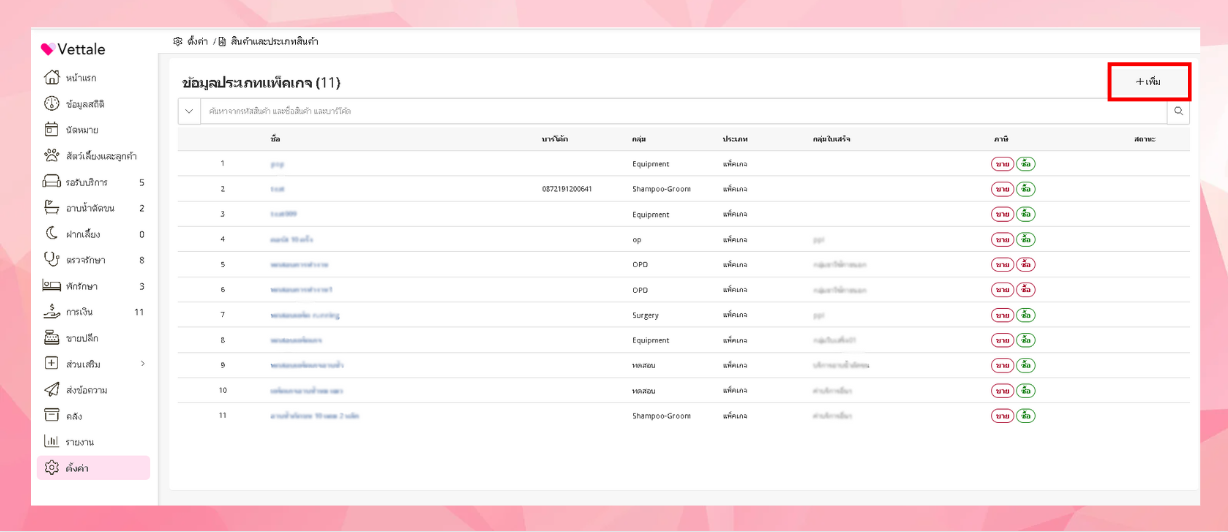Image resolution: width=1228 pixels, height=532 pixels.
Task: Click Equipment group in row 1
Action: [x=651, y=163]
